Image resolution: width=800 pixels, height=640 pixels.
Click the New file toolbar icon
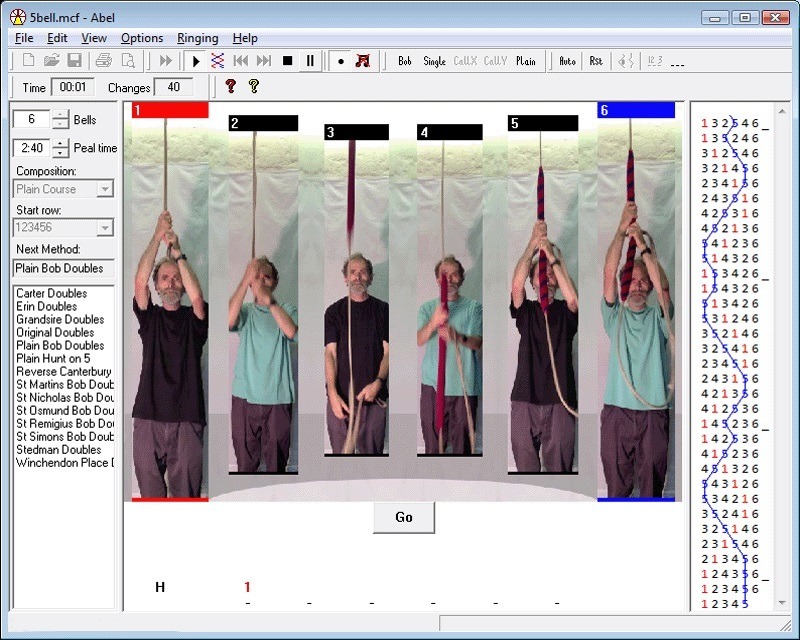coord(29,61)
